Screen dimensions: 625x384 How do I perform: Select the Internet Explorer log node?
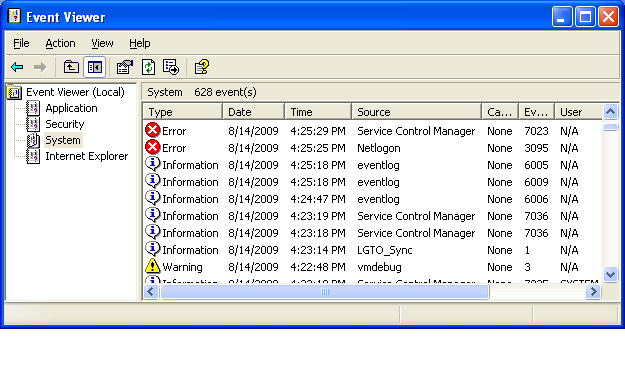86,156
